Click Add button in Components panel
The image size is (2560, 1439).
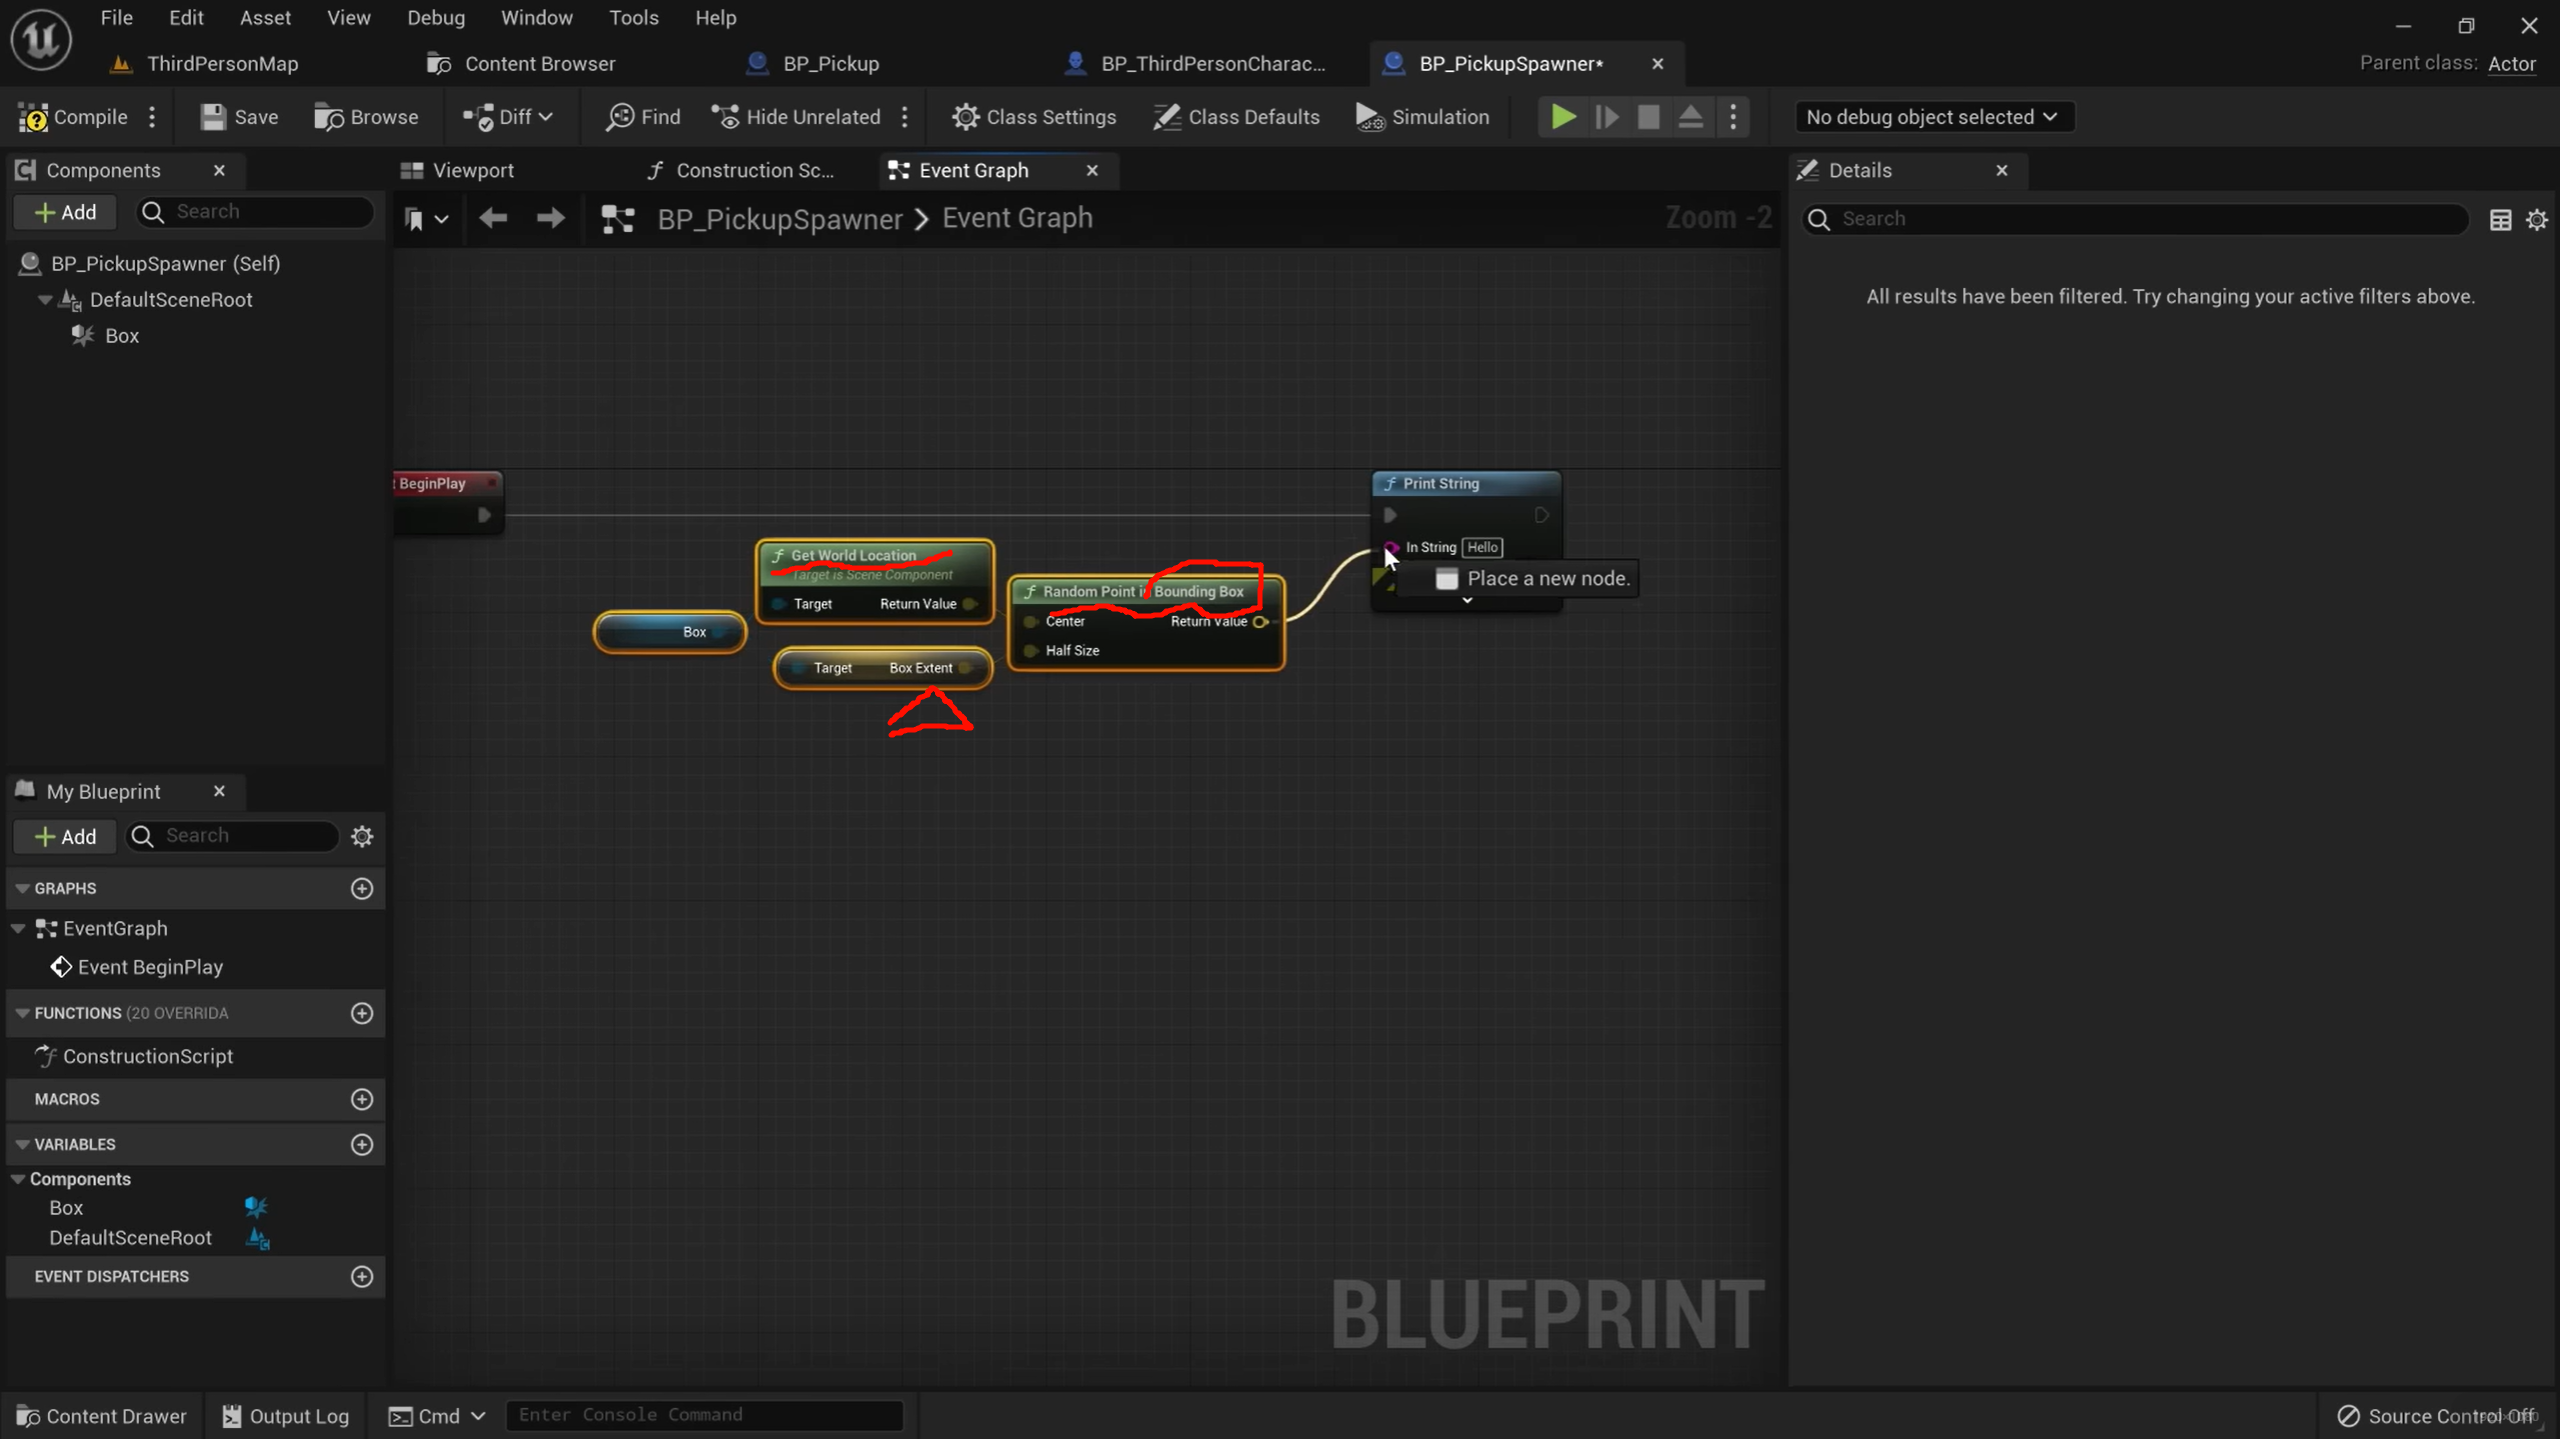click(66, 212)
